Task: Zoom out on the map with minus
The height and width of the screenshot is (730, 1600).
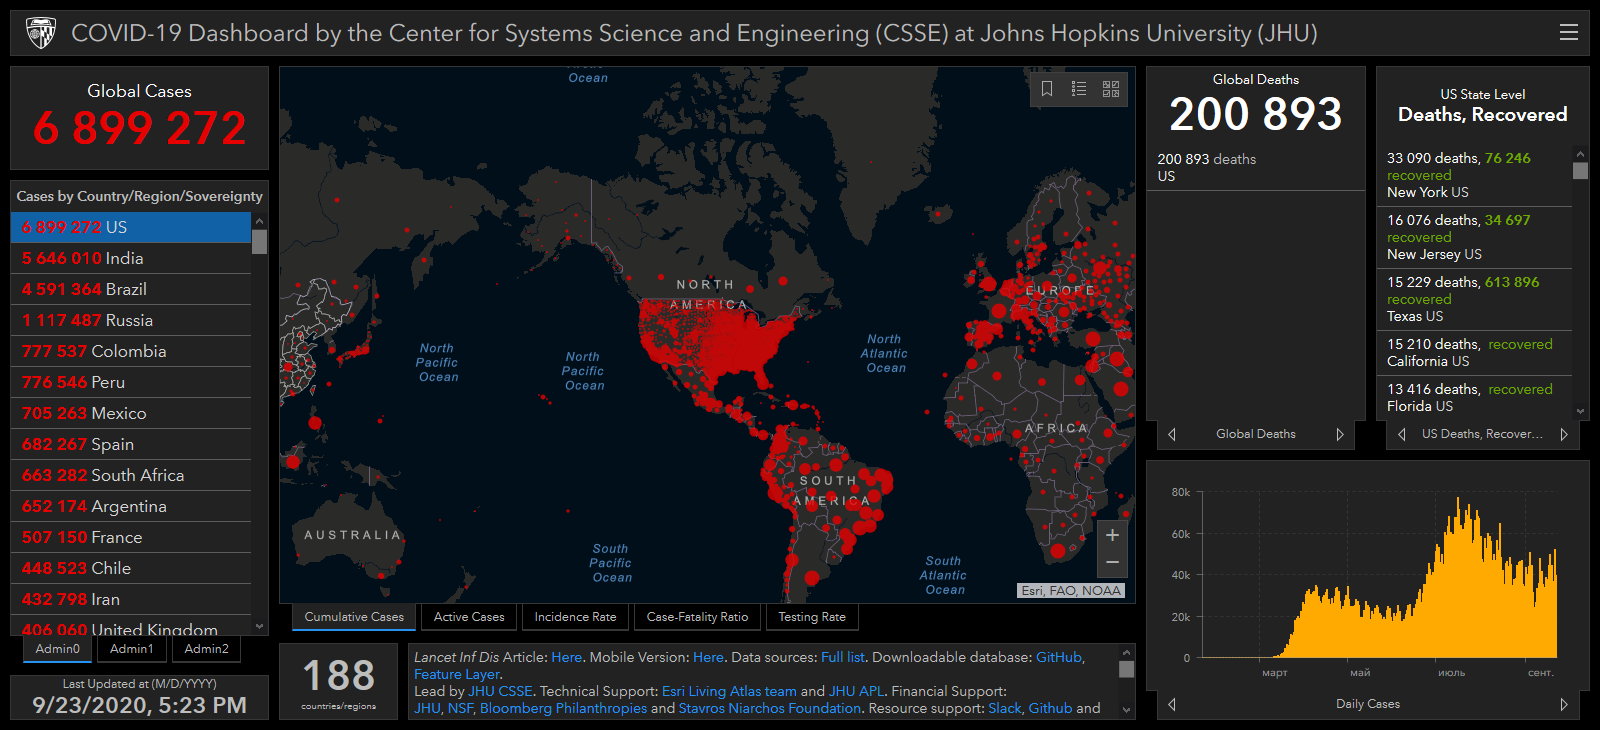Action: tap(1112, 563)
